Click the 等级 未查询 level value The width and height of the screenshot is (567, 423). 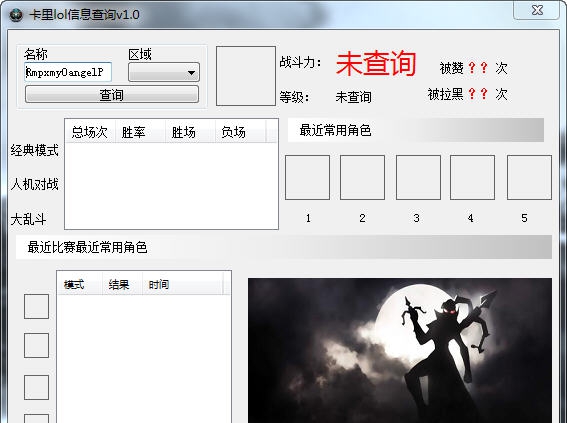click(353, 97)
